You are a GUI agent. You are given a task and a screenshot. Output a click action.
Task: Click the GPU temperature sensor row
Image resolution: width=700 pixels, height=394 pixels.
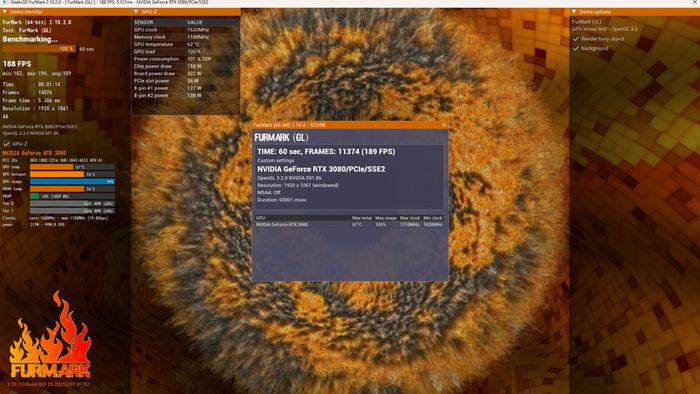[186, 45]
